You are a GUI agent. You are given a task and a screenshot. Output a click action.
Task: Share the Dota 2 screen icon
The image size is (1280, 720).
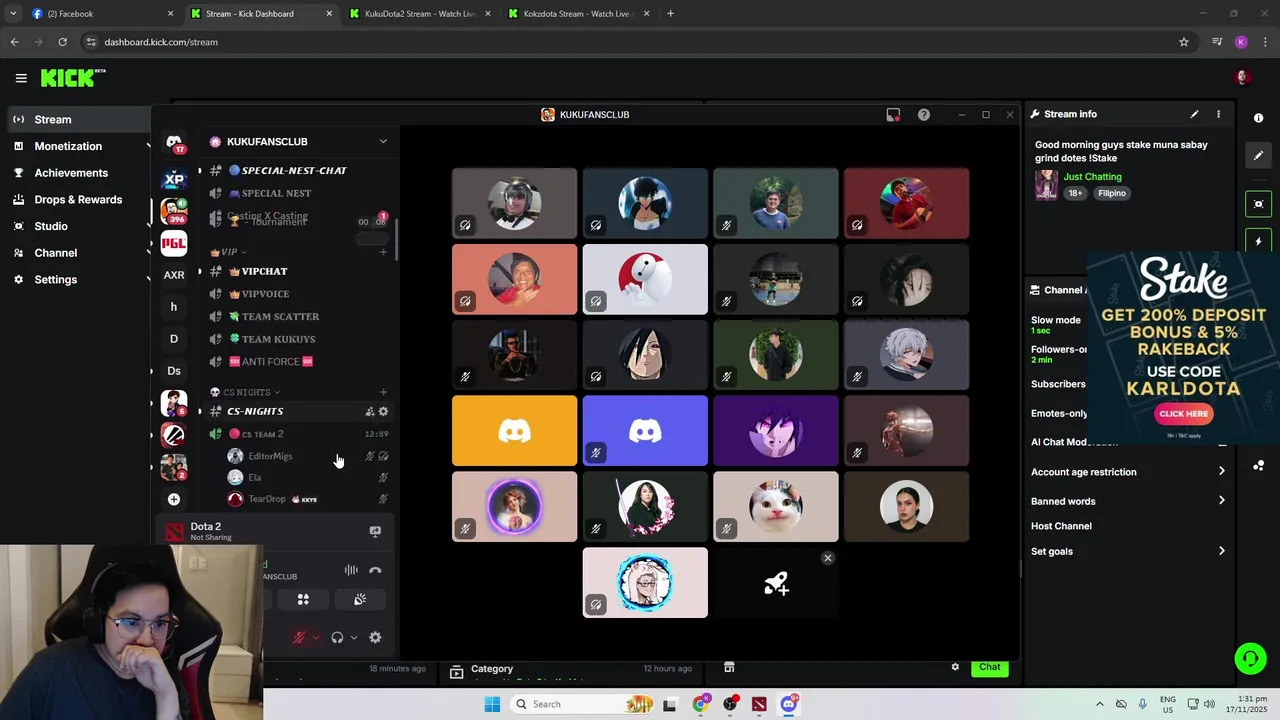click(375, 532)
